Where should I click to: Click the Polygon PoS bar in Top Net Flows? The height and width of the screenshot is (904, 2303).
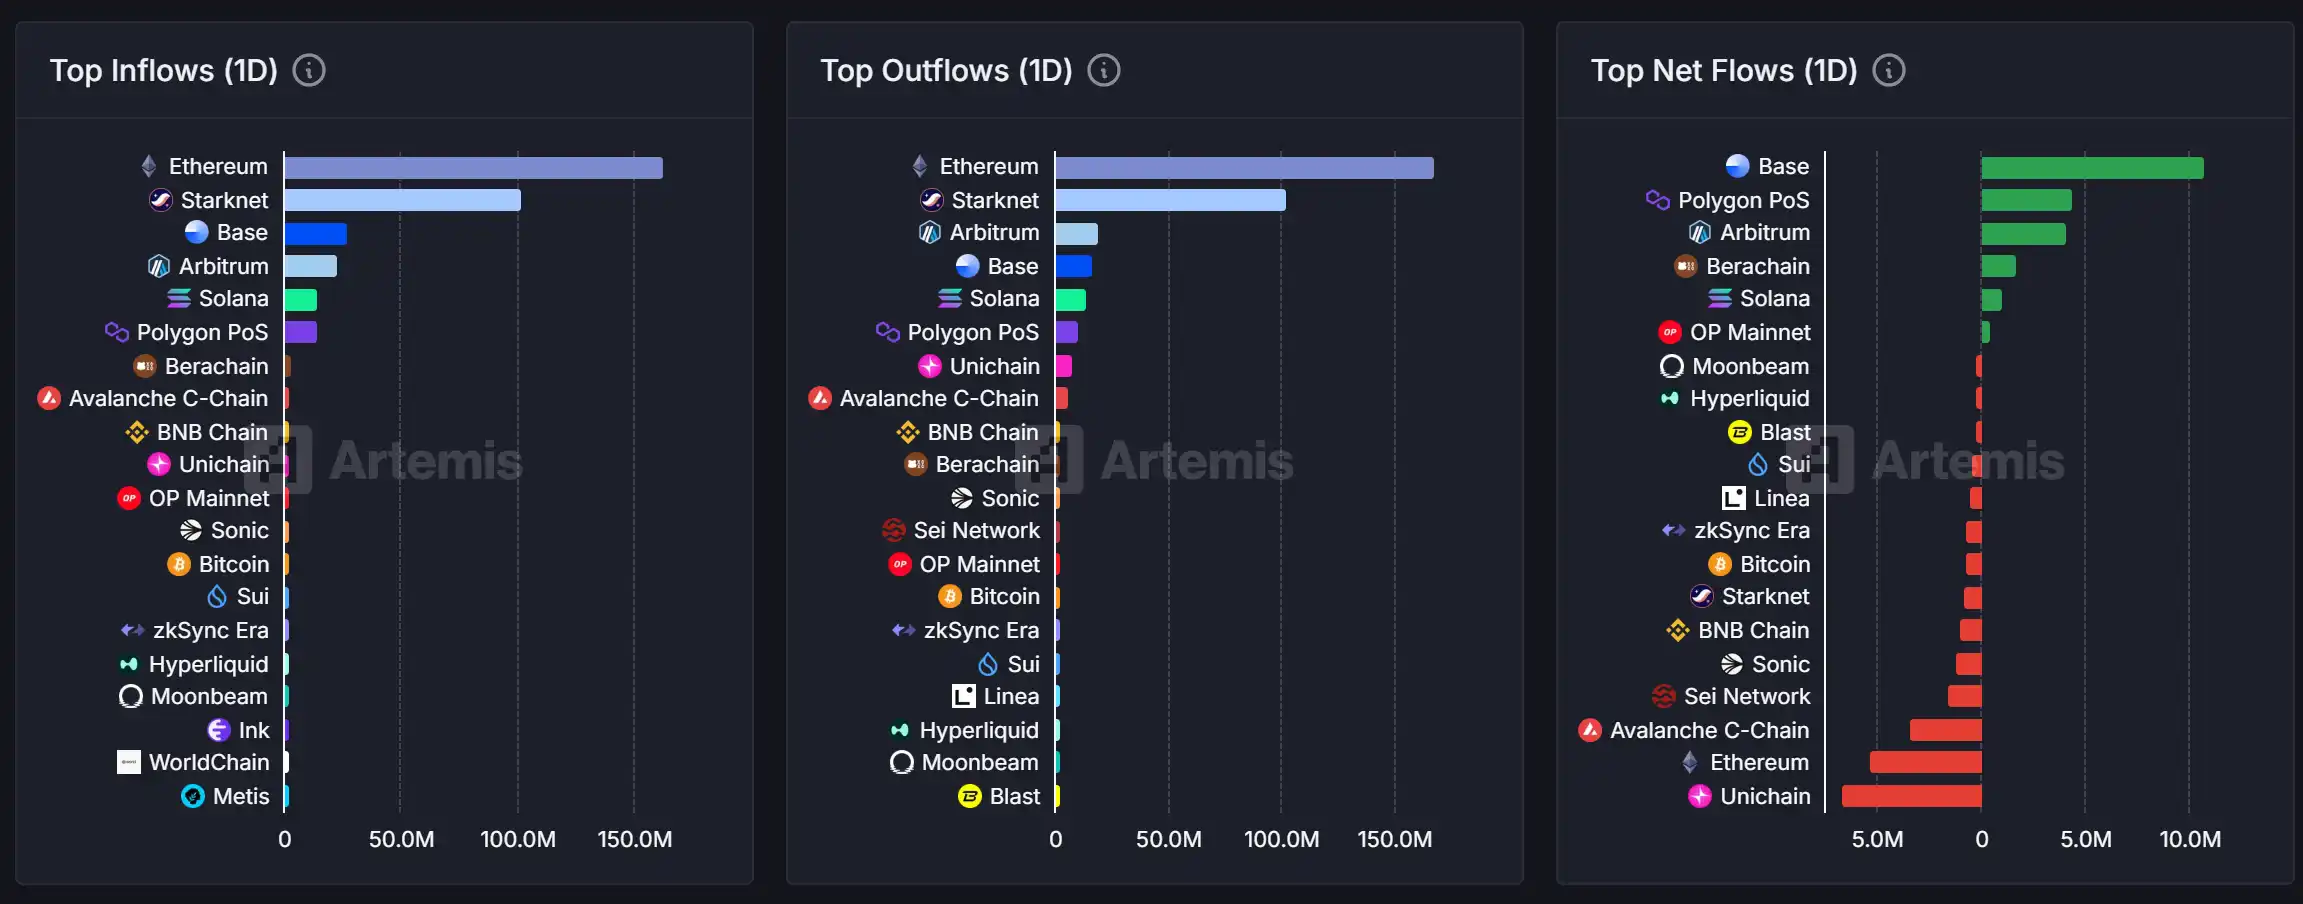(2027, 200)
